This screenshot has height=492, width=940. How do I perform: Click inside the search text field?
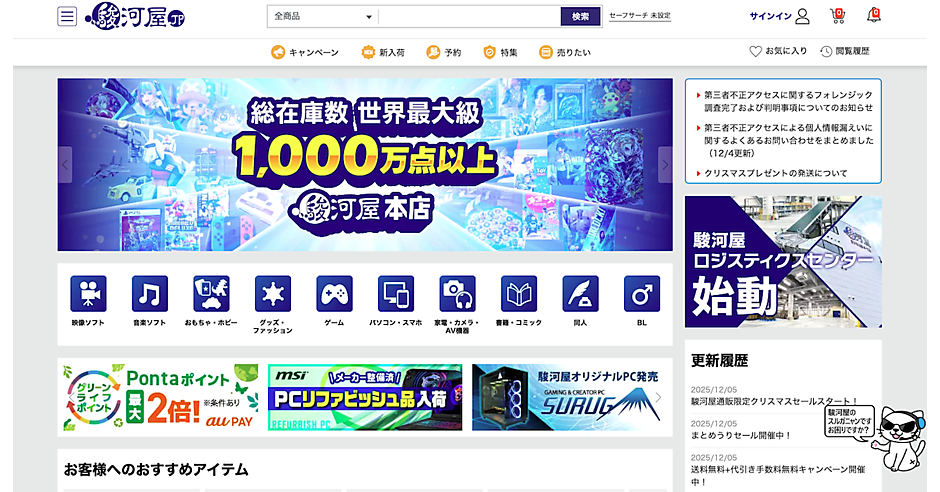pyautogui.click(x=469, y=17)
